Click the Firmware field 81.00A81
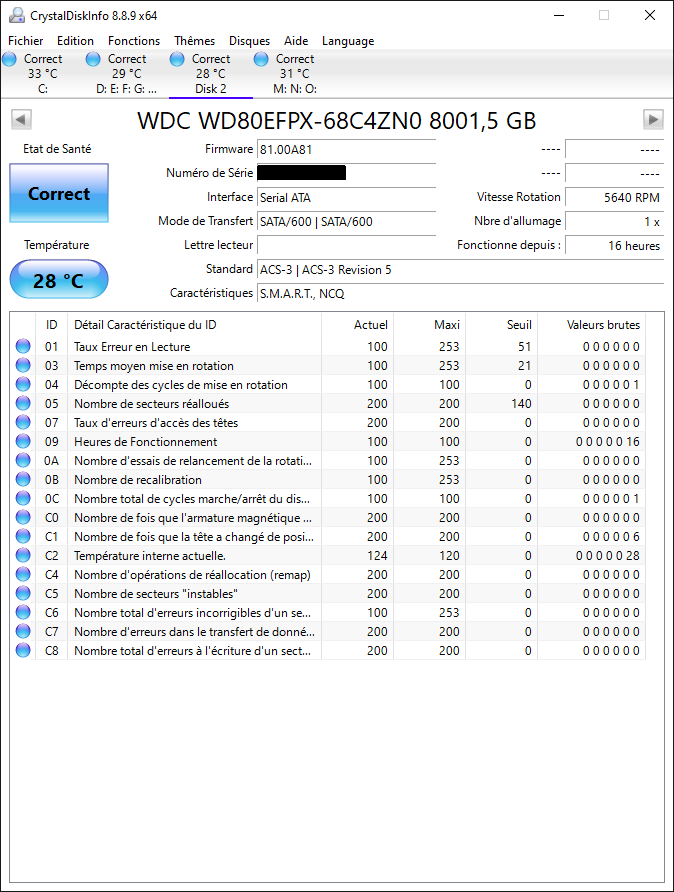Screen dimensions: 674x892 (346, 150)
